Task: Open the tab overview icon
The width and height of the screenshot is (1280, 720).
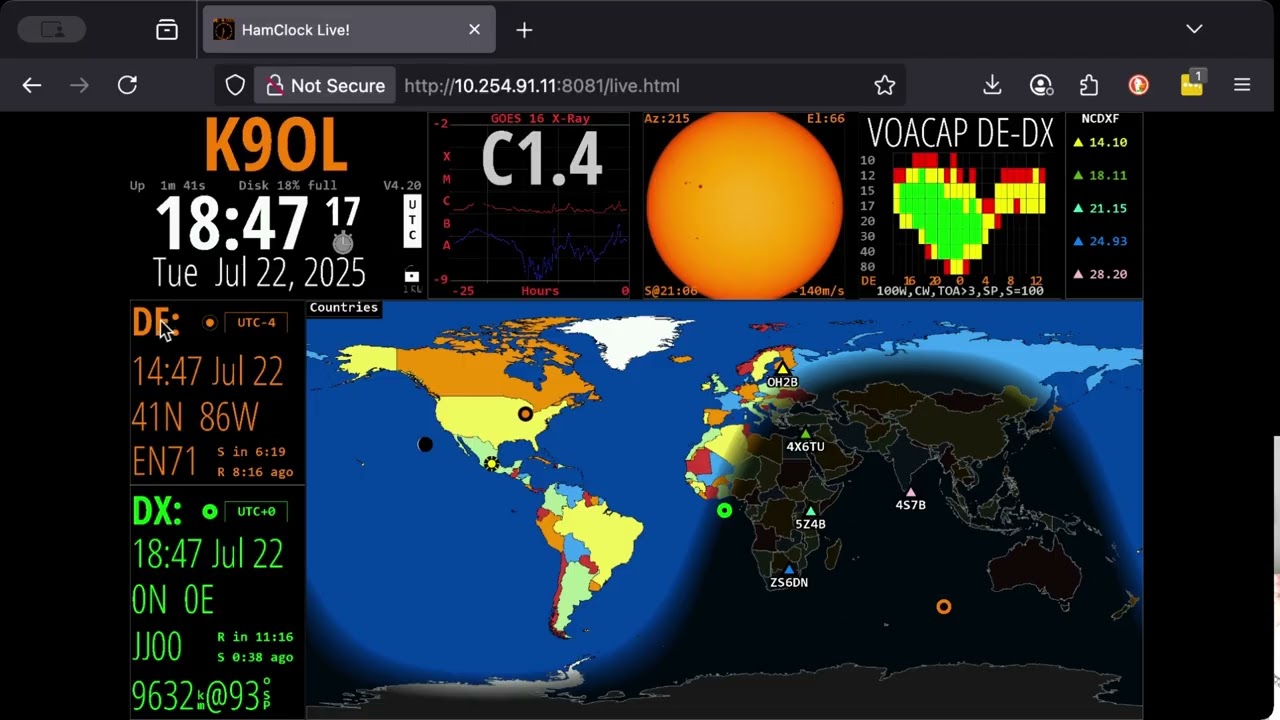Action: tap(167, 30)
